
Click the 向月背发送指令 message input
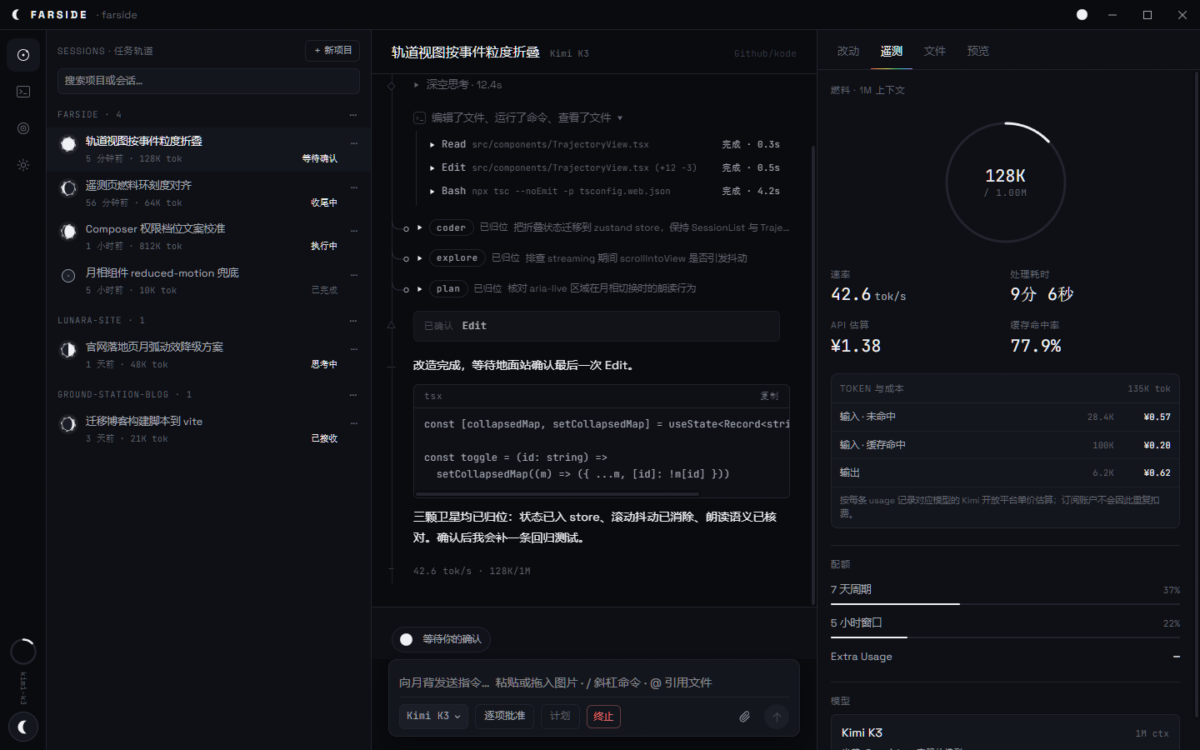(594, 683)
